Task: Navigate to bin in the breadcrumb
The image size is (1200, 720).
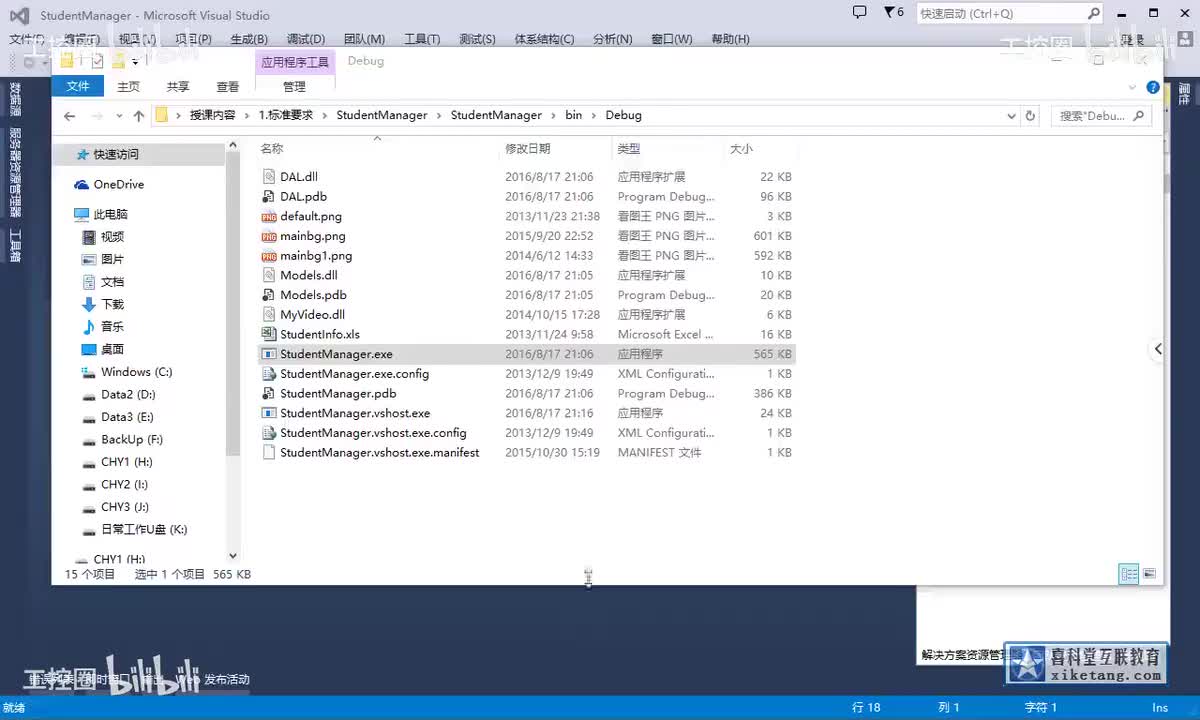Action: (x=573, y=115)
